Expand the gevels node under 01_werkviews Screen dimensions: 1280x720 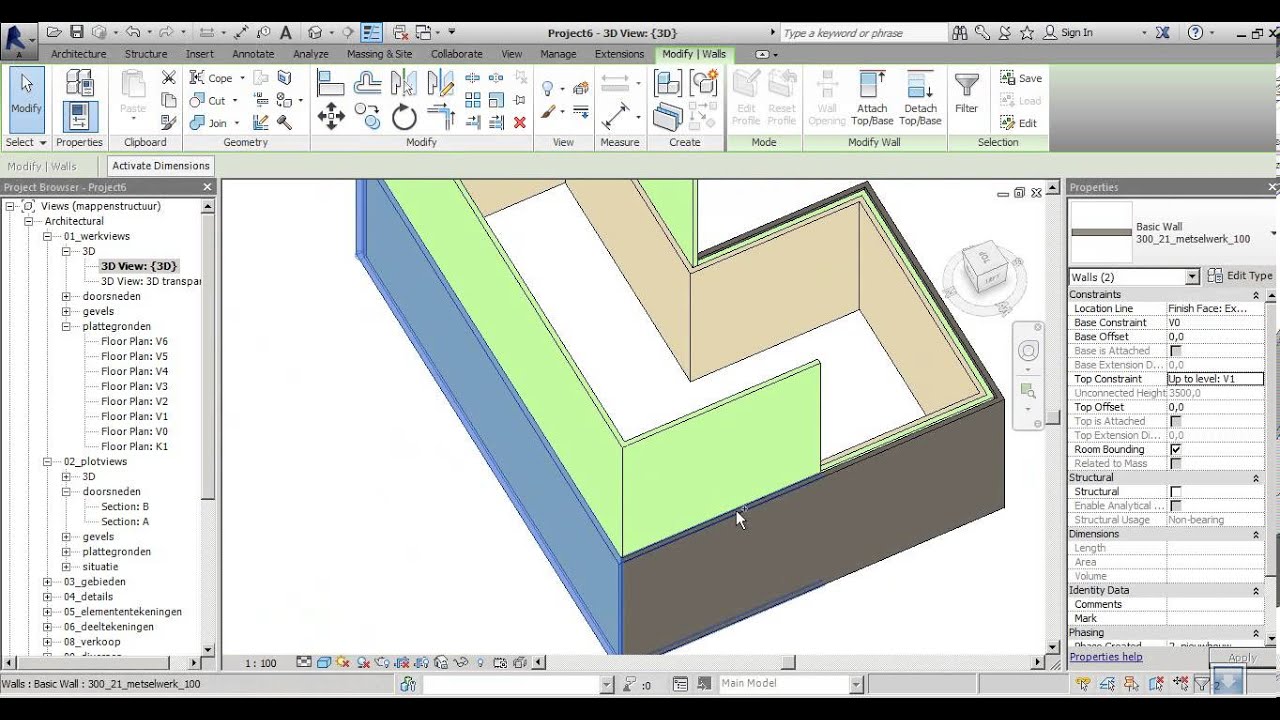[66, 311]
